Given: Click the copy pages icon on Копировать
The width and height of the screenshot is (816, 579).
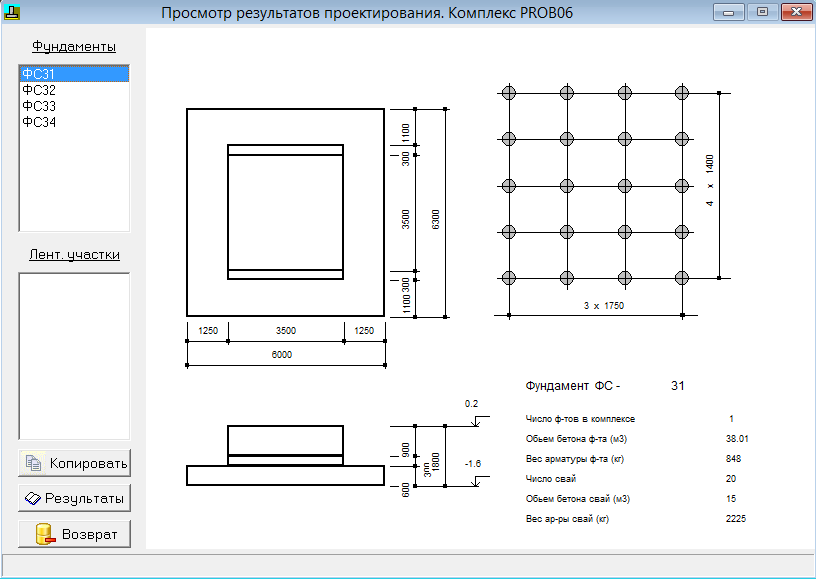Looking at the screenshot, I should coord(33,463).
